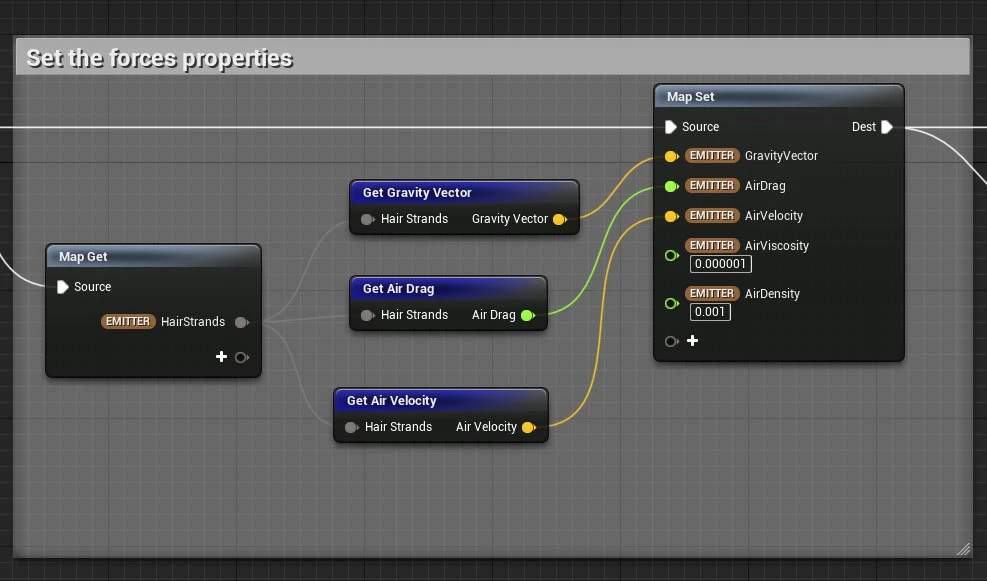Click the EMITTER tag beside AirDrag
Image resolution: width=987 pixels, height=581 pixels.
712,186
